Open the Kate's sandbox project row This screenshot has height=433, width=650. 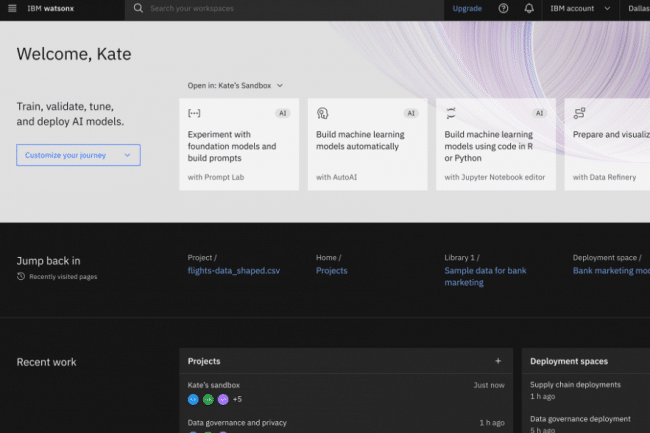pyautogui.click(x=214, y=385)
